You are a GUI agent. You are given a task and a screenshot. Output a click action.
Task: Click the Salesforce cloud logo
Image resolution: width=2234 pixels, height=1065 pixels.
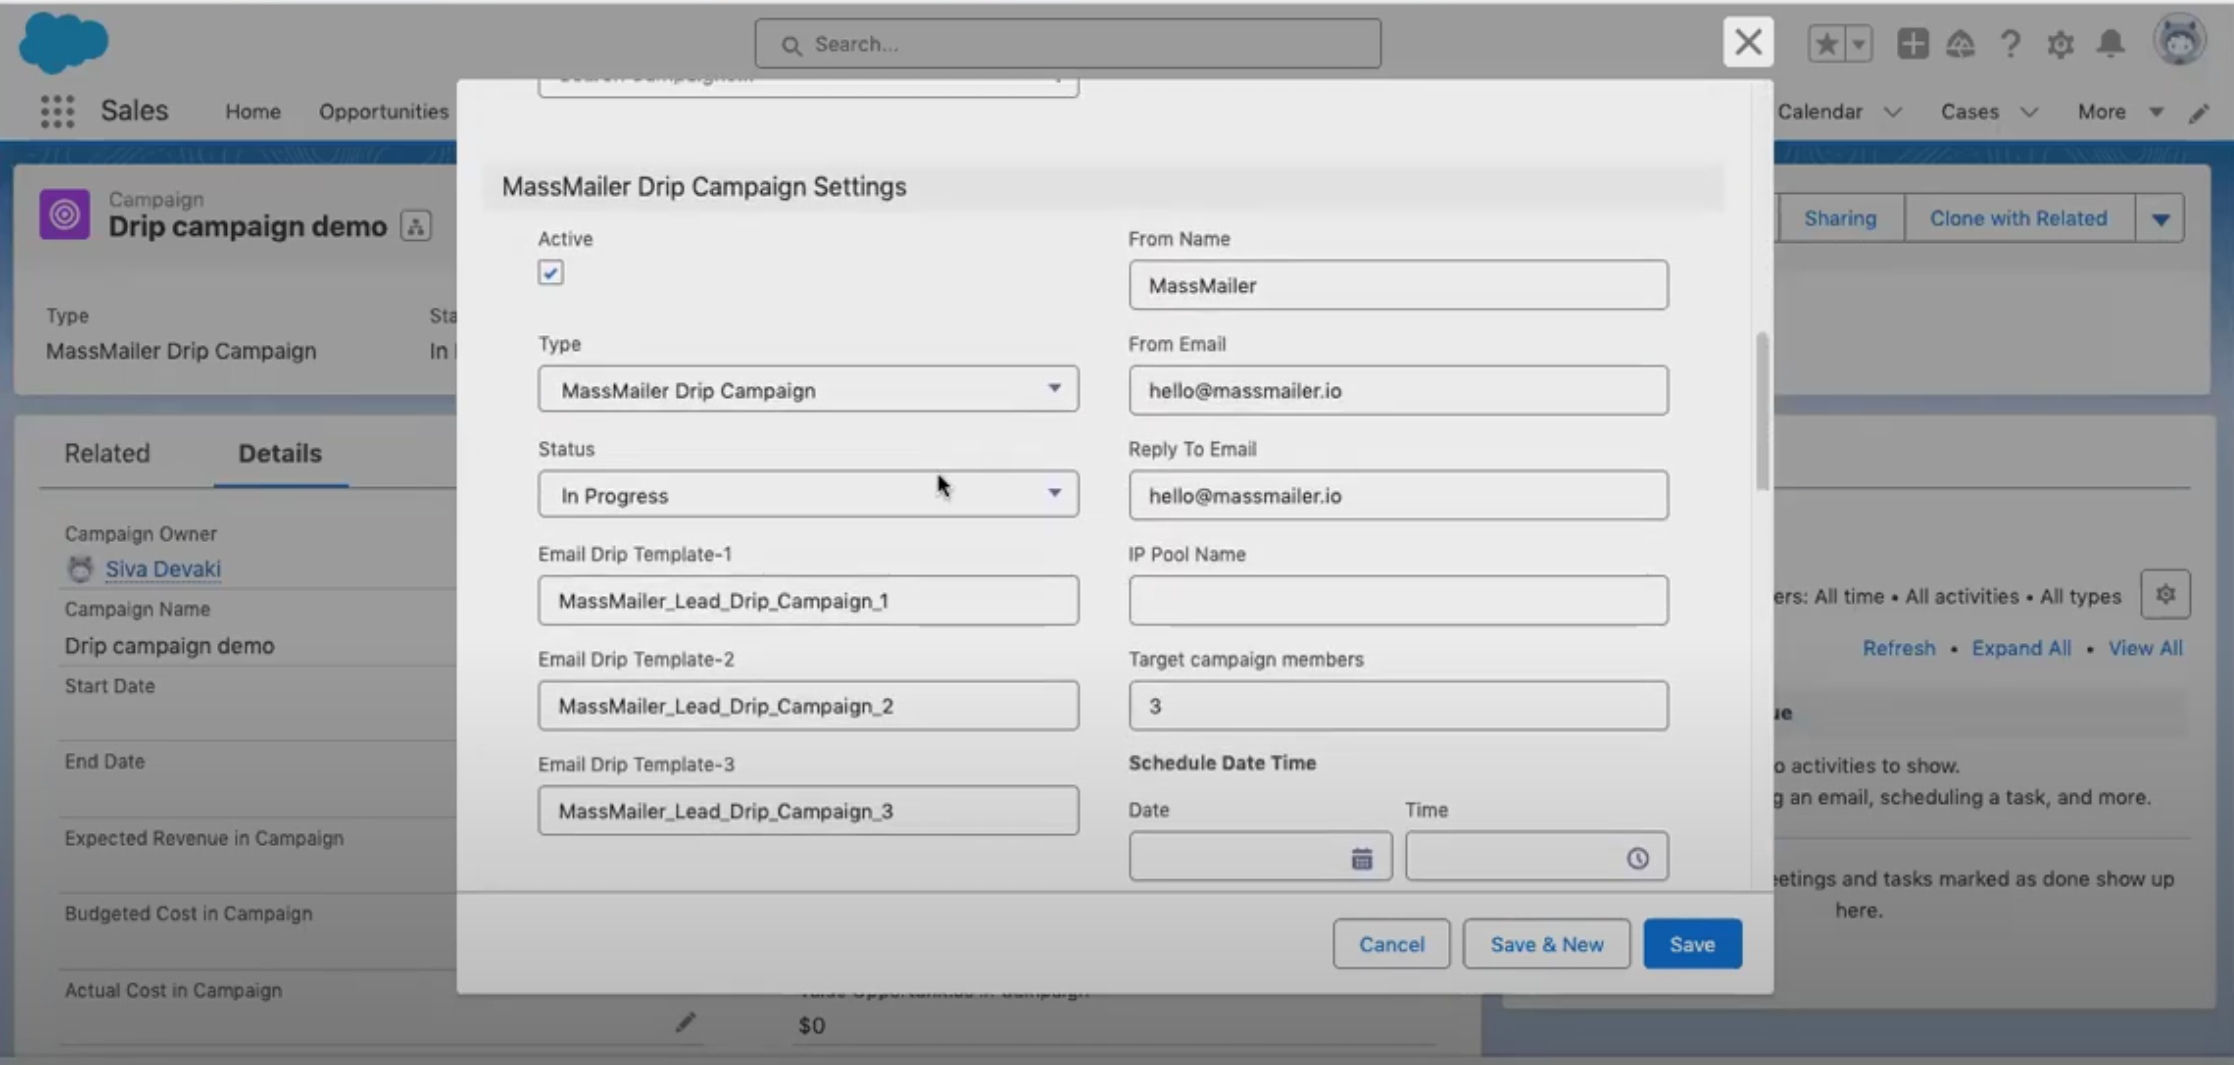click(63, 43)
